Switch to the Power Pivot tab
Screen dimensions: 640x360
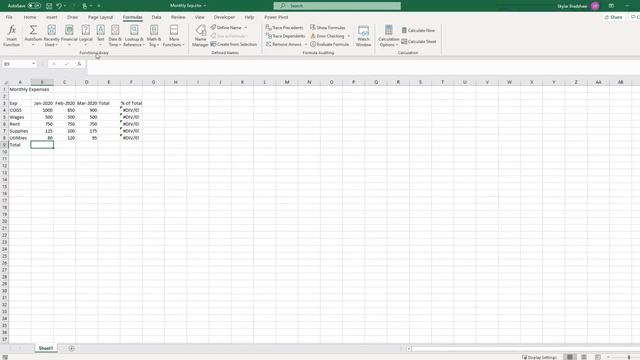click(276, 17)
